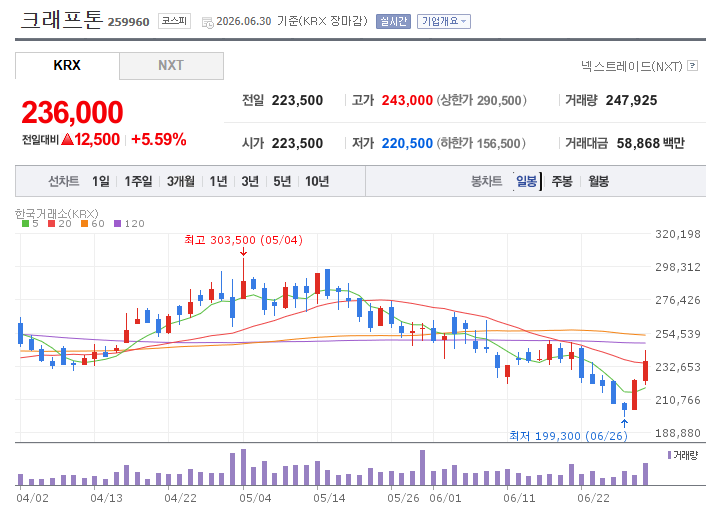Select the 3개월 line chart period
This screenshot has height=512, width=706.
(181, 181)
